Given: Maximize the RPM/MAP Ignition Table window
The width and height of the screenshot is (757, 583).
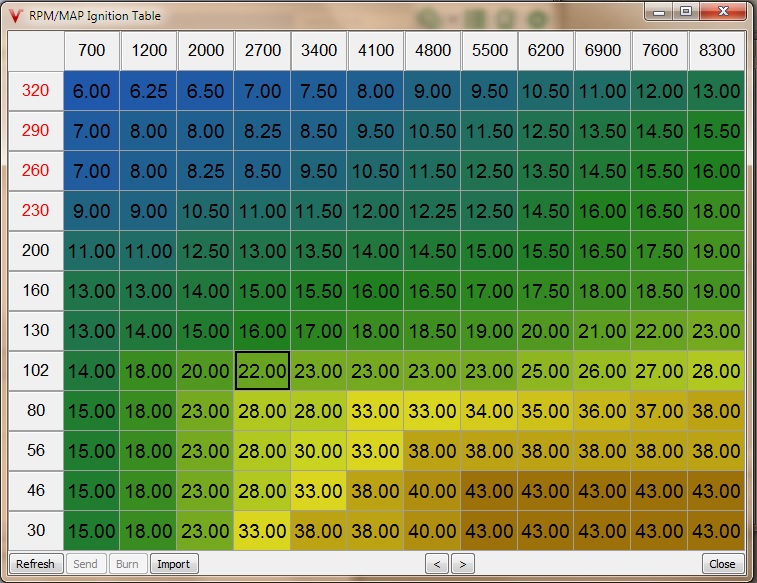Looking at the screenshot, I should [x=686, y=11].
